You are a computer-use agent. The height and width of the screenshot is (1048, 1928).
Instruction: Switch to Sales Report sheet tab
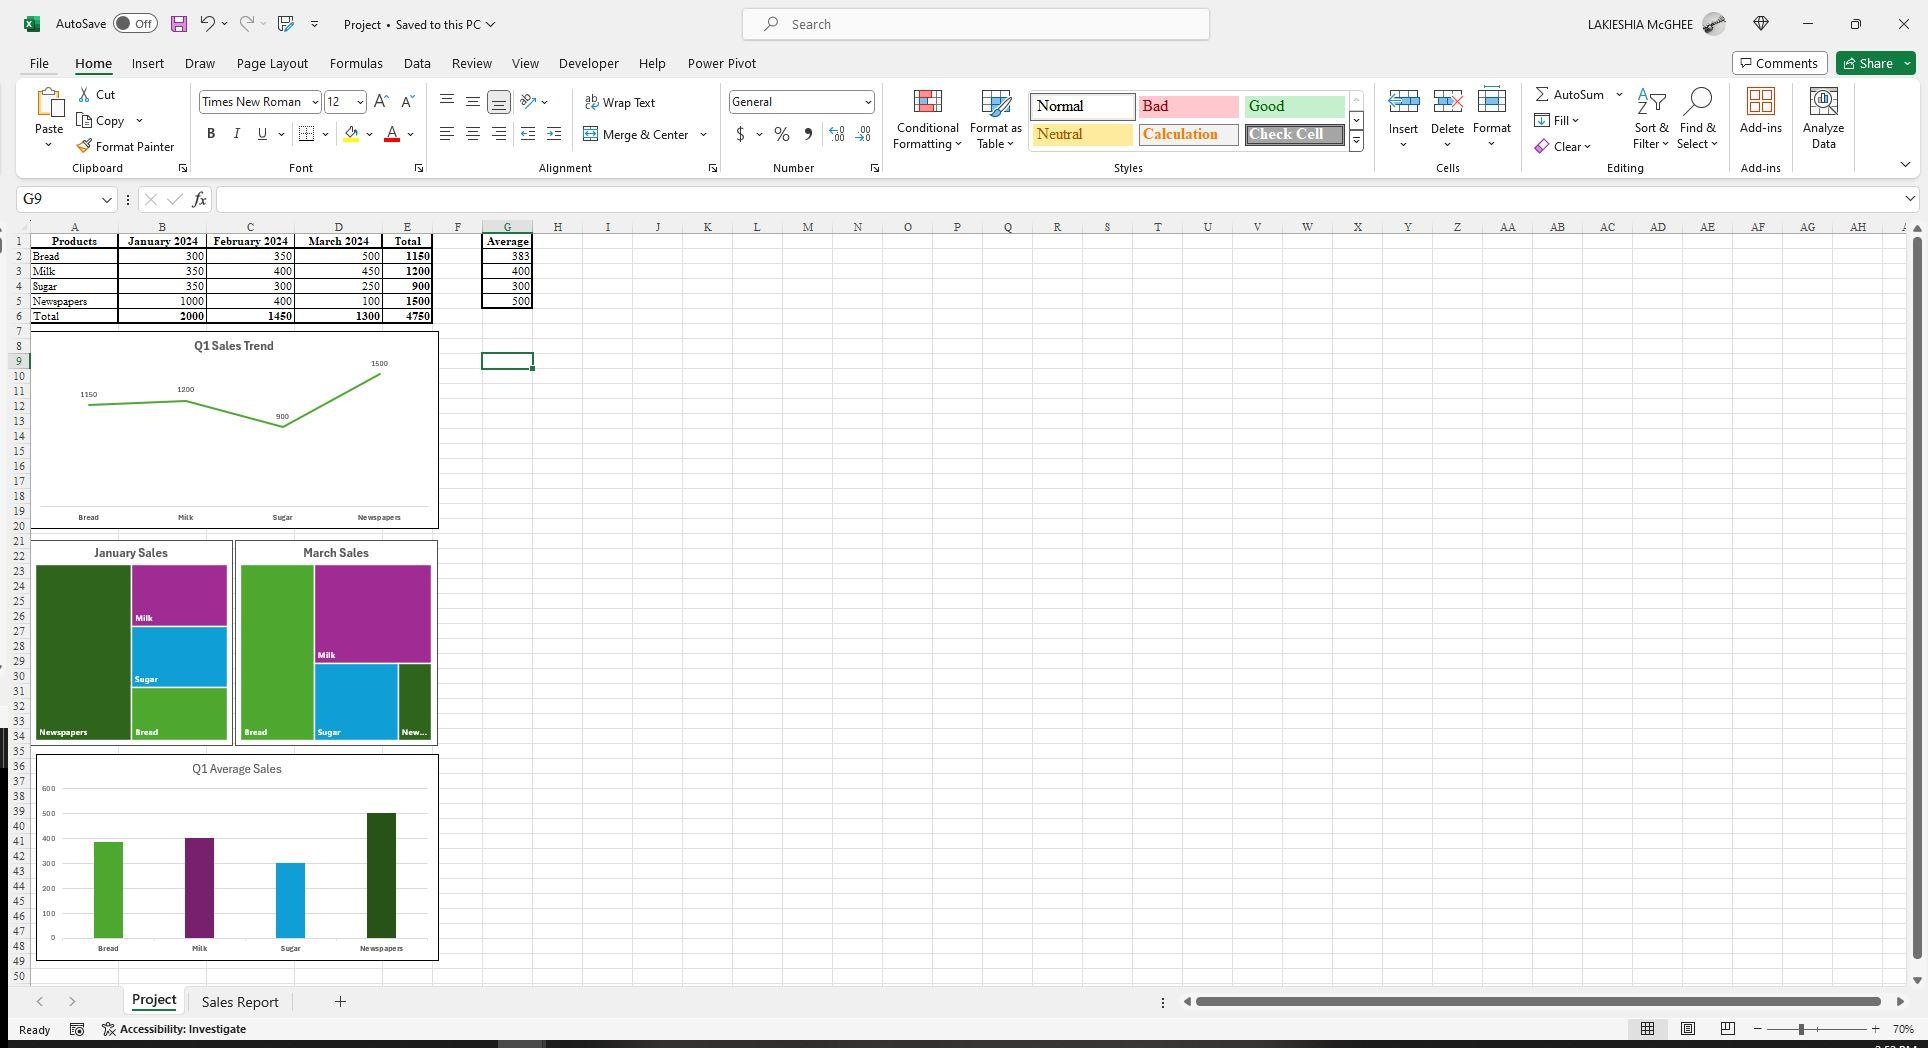pyautogui.click(x=240, y=1002)
